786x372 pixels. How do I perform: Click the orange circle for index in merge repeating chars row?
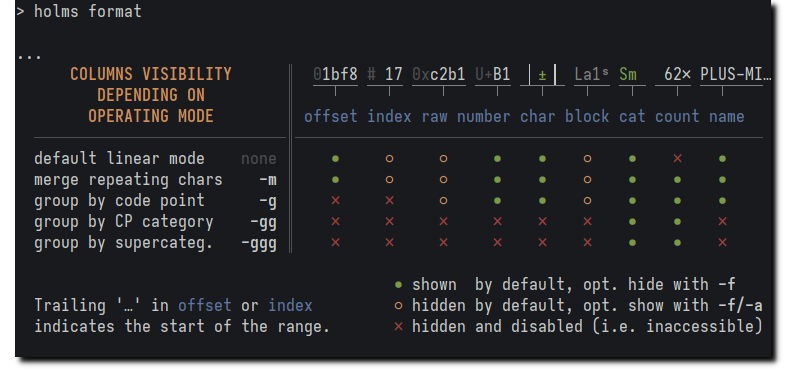point(389,179)
